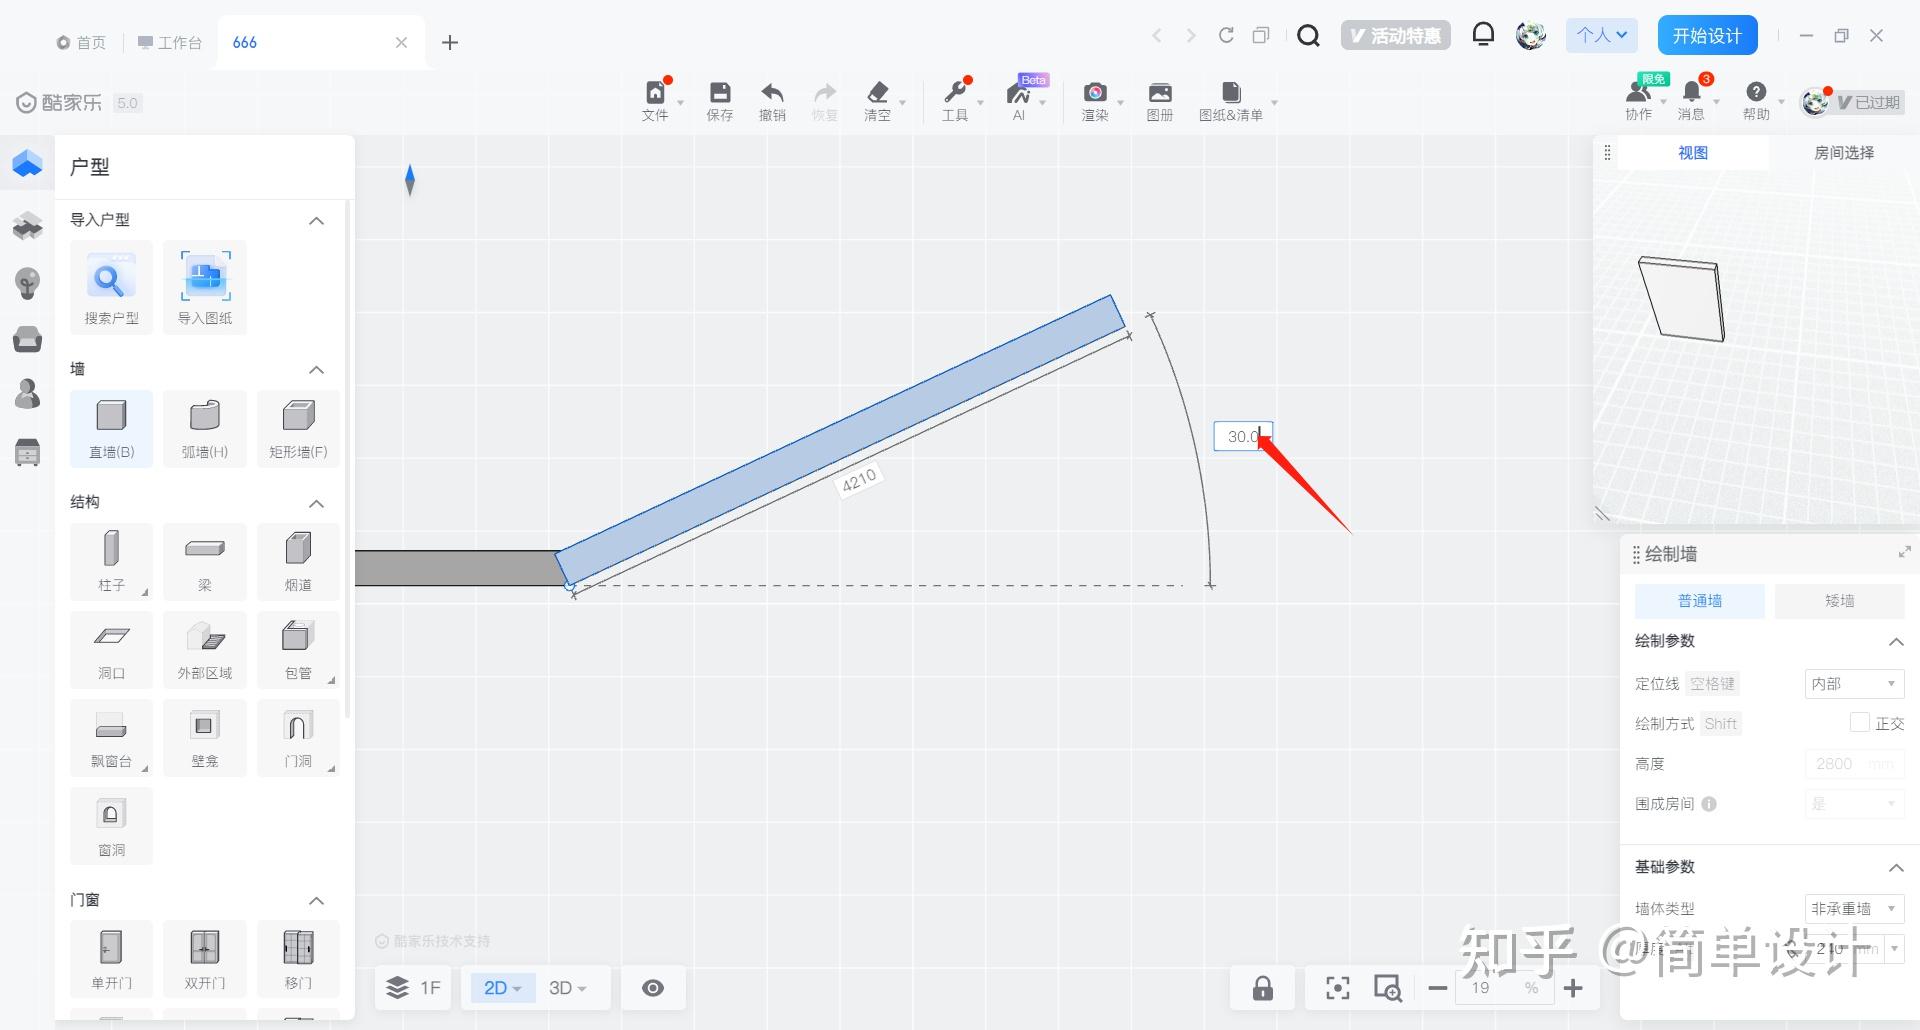The height and width of the screenshot is (1030, 1920).
Task: Collapse the 门窗 doors and windows section
Action: click(316, 900)
